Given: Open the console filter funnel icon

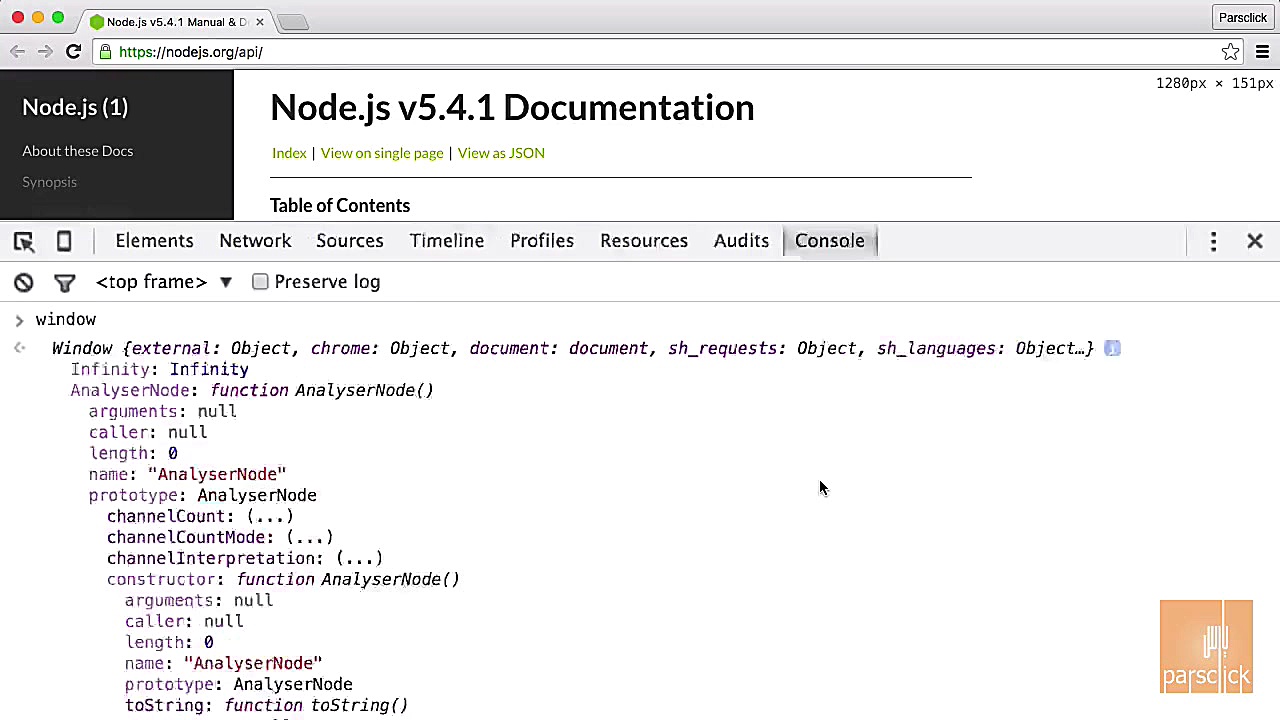Looking at the screenshot, I should 65,283.
